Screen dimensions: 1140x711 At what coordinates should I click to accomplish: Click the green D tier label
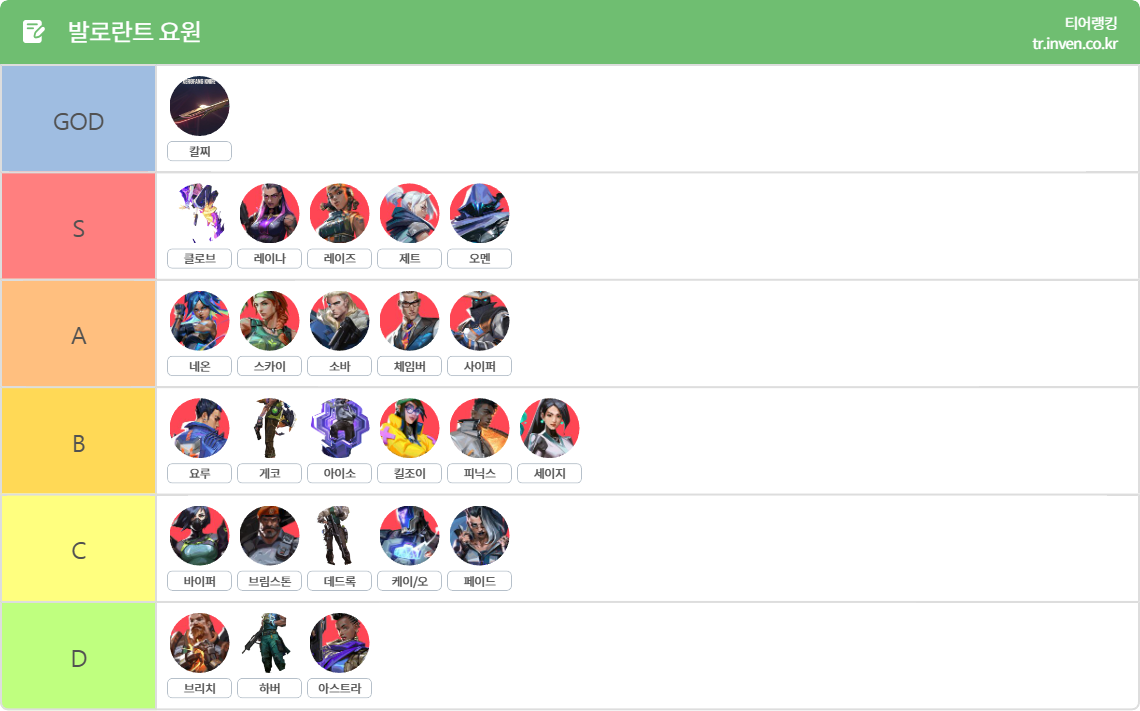(x=79, y=656)
